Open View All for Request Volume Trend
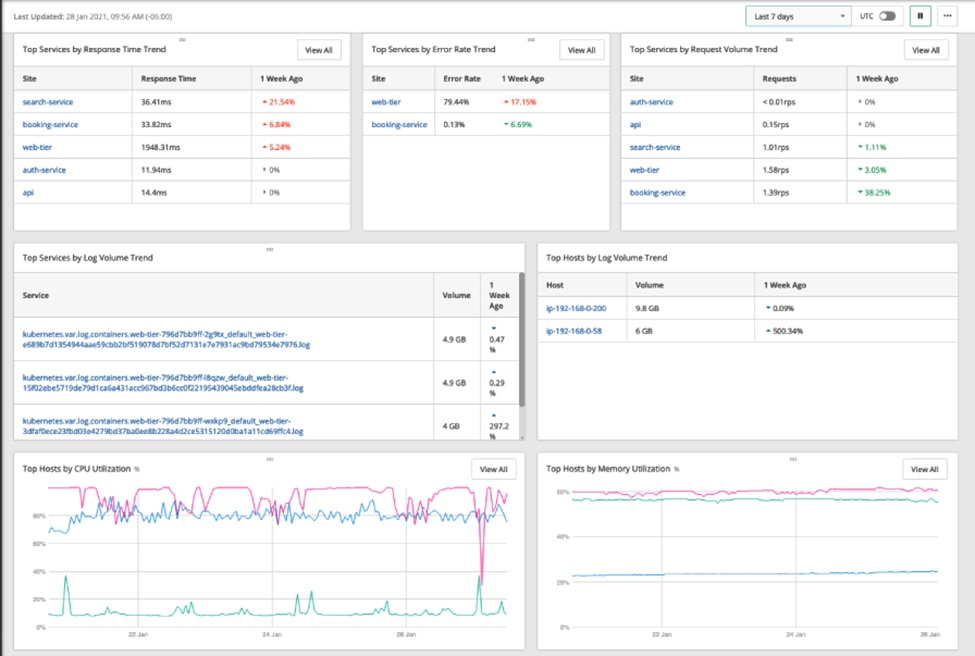Viewport: 975px width, 656px height. (x=926, y=50)
